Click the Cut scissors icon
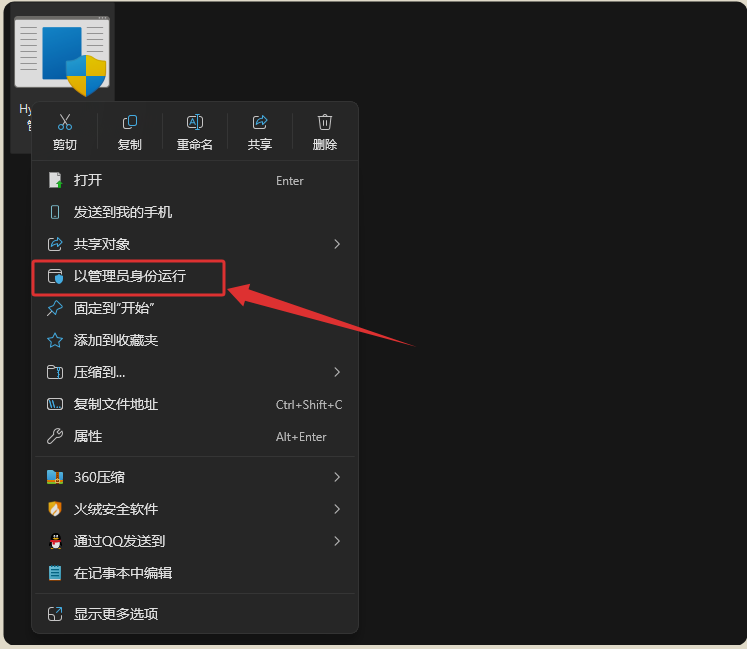This screenshot has width=747, height=649. coord(65,122)
